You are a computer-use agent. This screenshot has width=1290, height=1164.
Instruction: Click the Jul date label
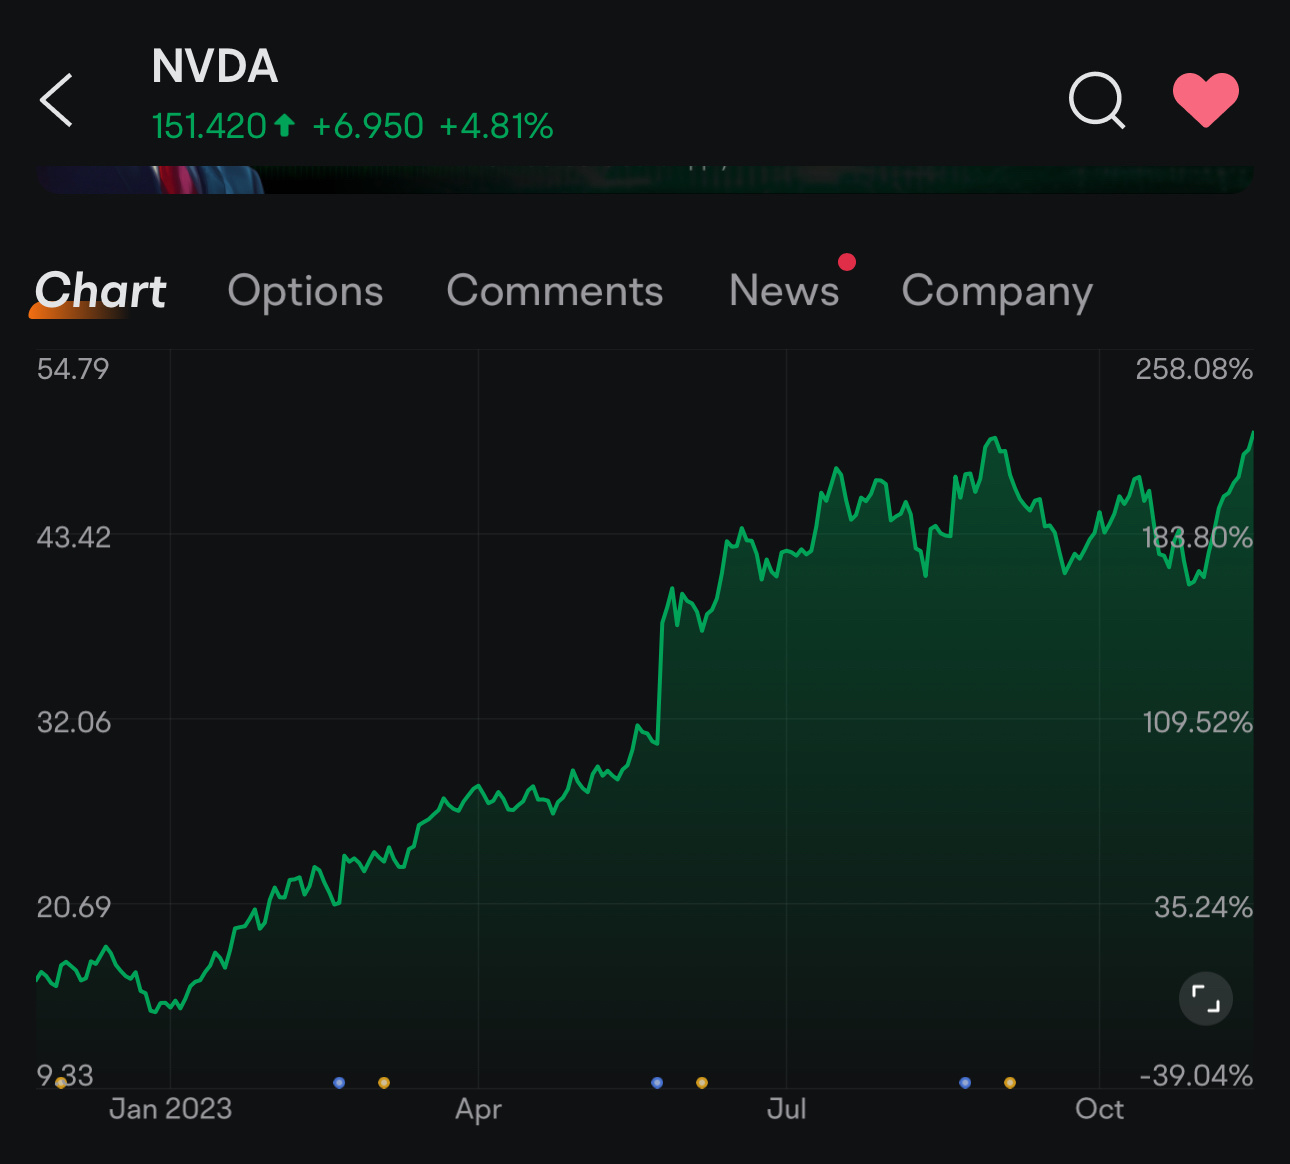point(786,1109)
